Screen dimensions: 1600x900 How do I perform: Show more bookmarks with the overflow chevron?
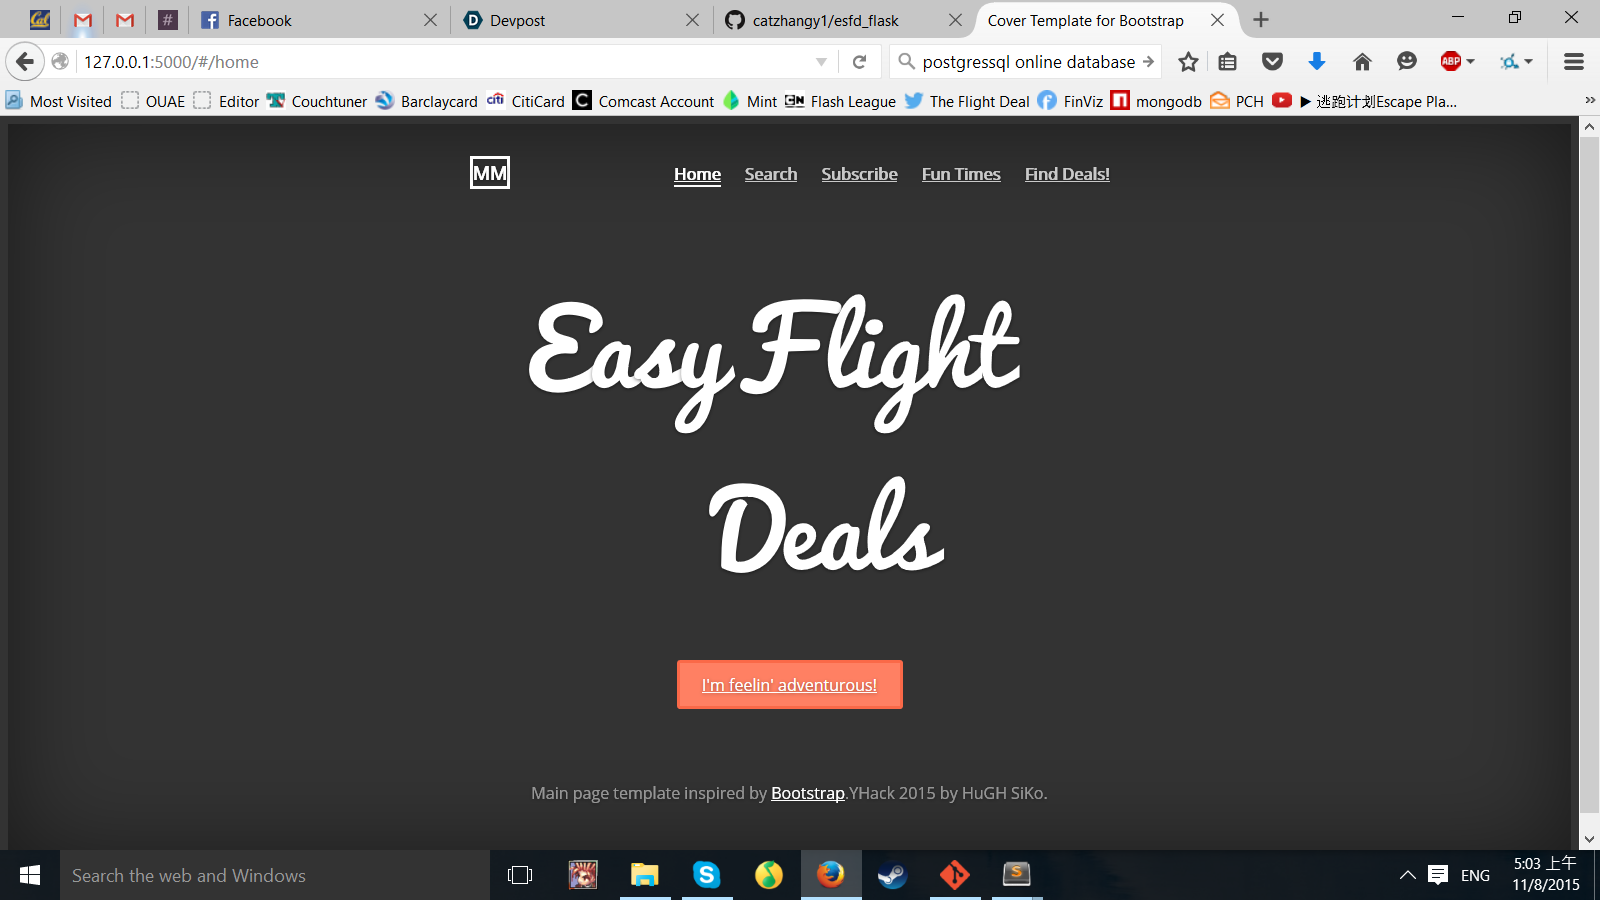[x=1590, y=101]
